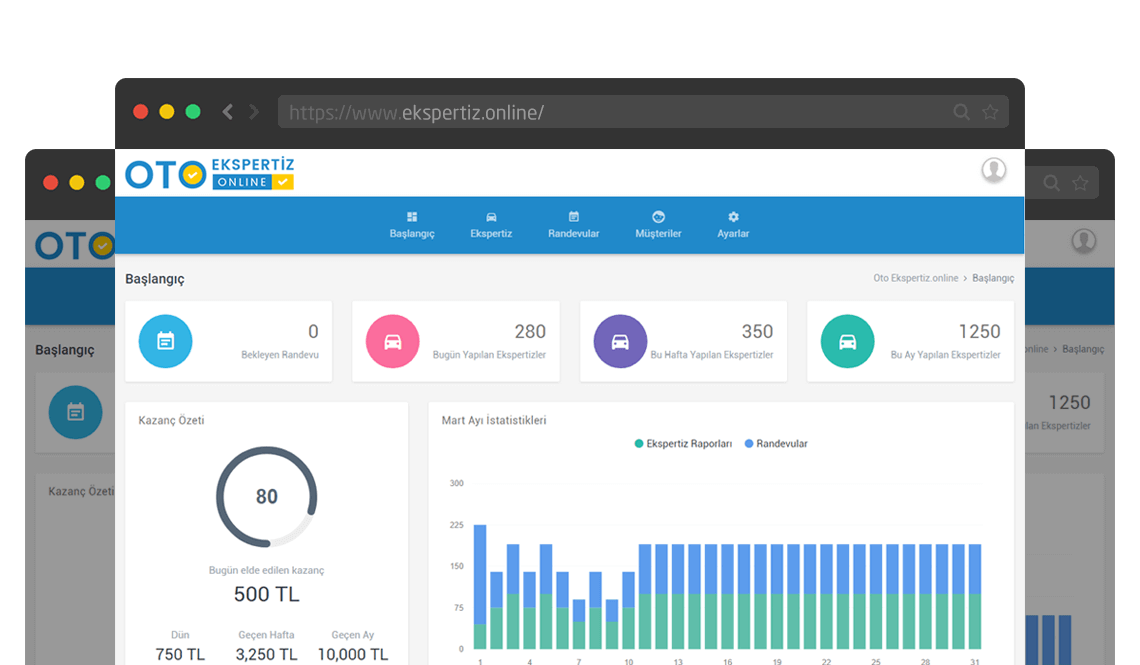Click the circular earnings gauge showing 80
Image resolution: width=1140 pixels, height=665 pixels.
[267, 496]
